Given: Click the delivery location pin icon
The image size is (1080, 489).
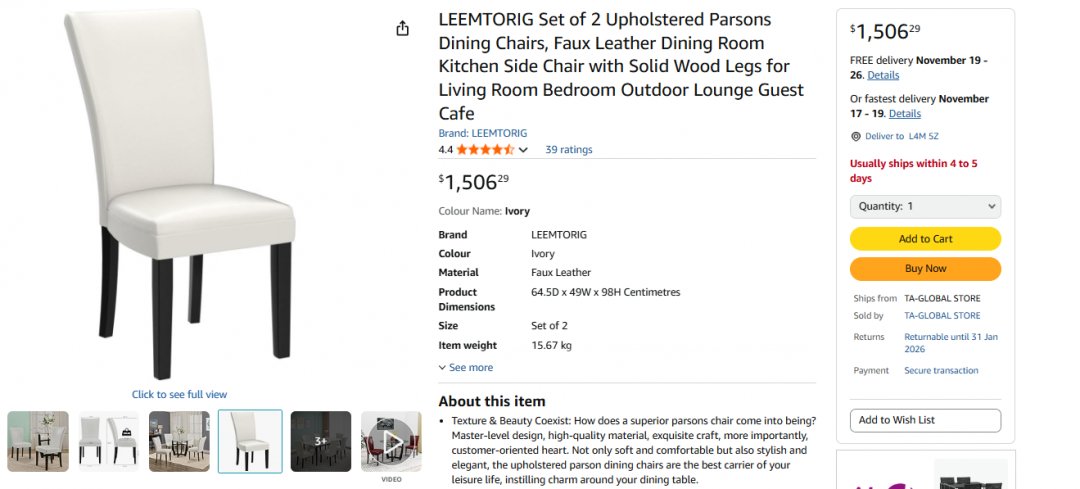Looking at the screenshot, I should tap(855, 136).
